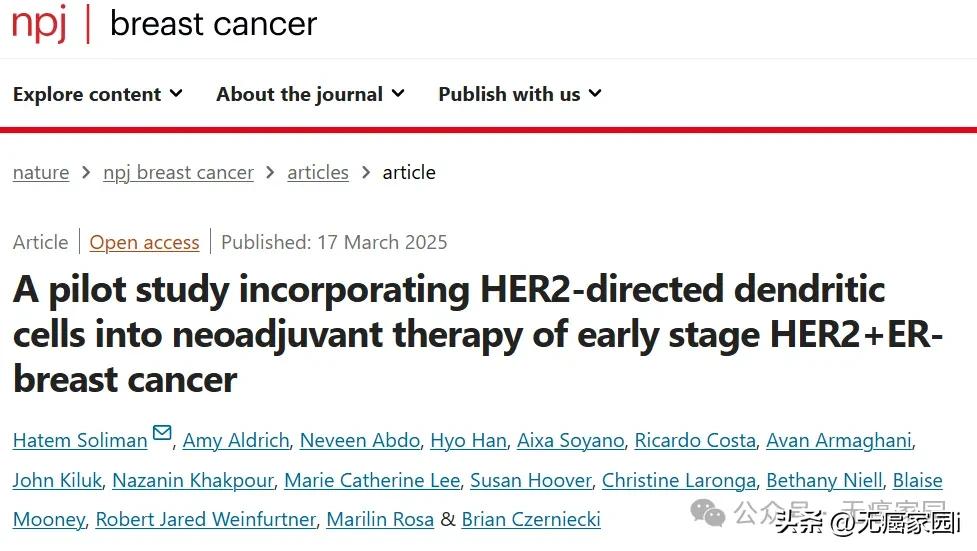The width and height of the screenshot is (977, 551).
Task: Select author Christine Laronga
Action: pyautogui.click(x=679, y=480)
